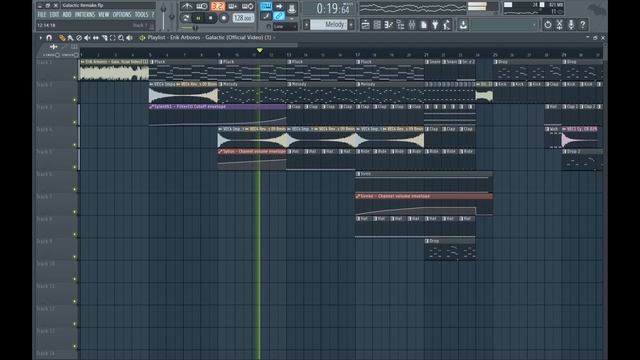640x360 pixels.
Task: Click the plus button right of Melody
Action: tap(351, 25)
